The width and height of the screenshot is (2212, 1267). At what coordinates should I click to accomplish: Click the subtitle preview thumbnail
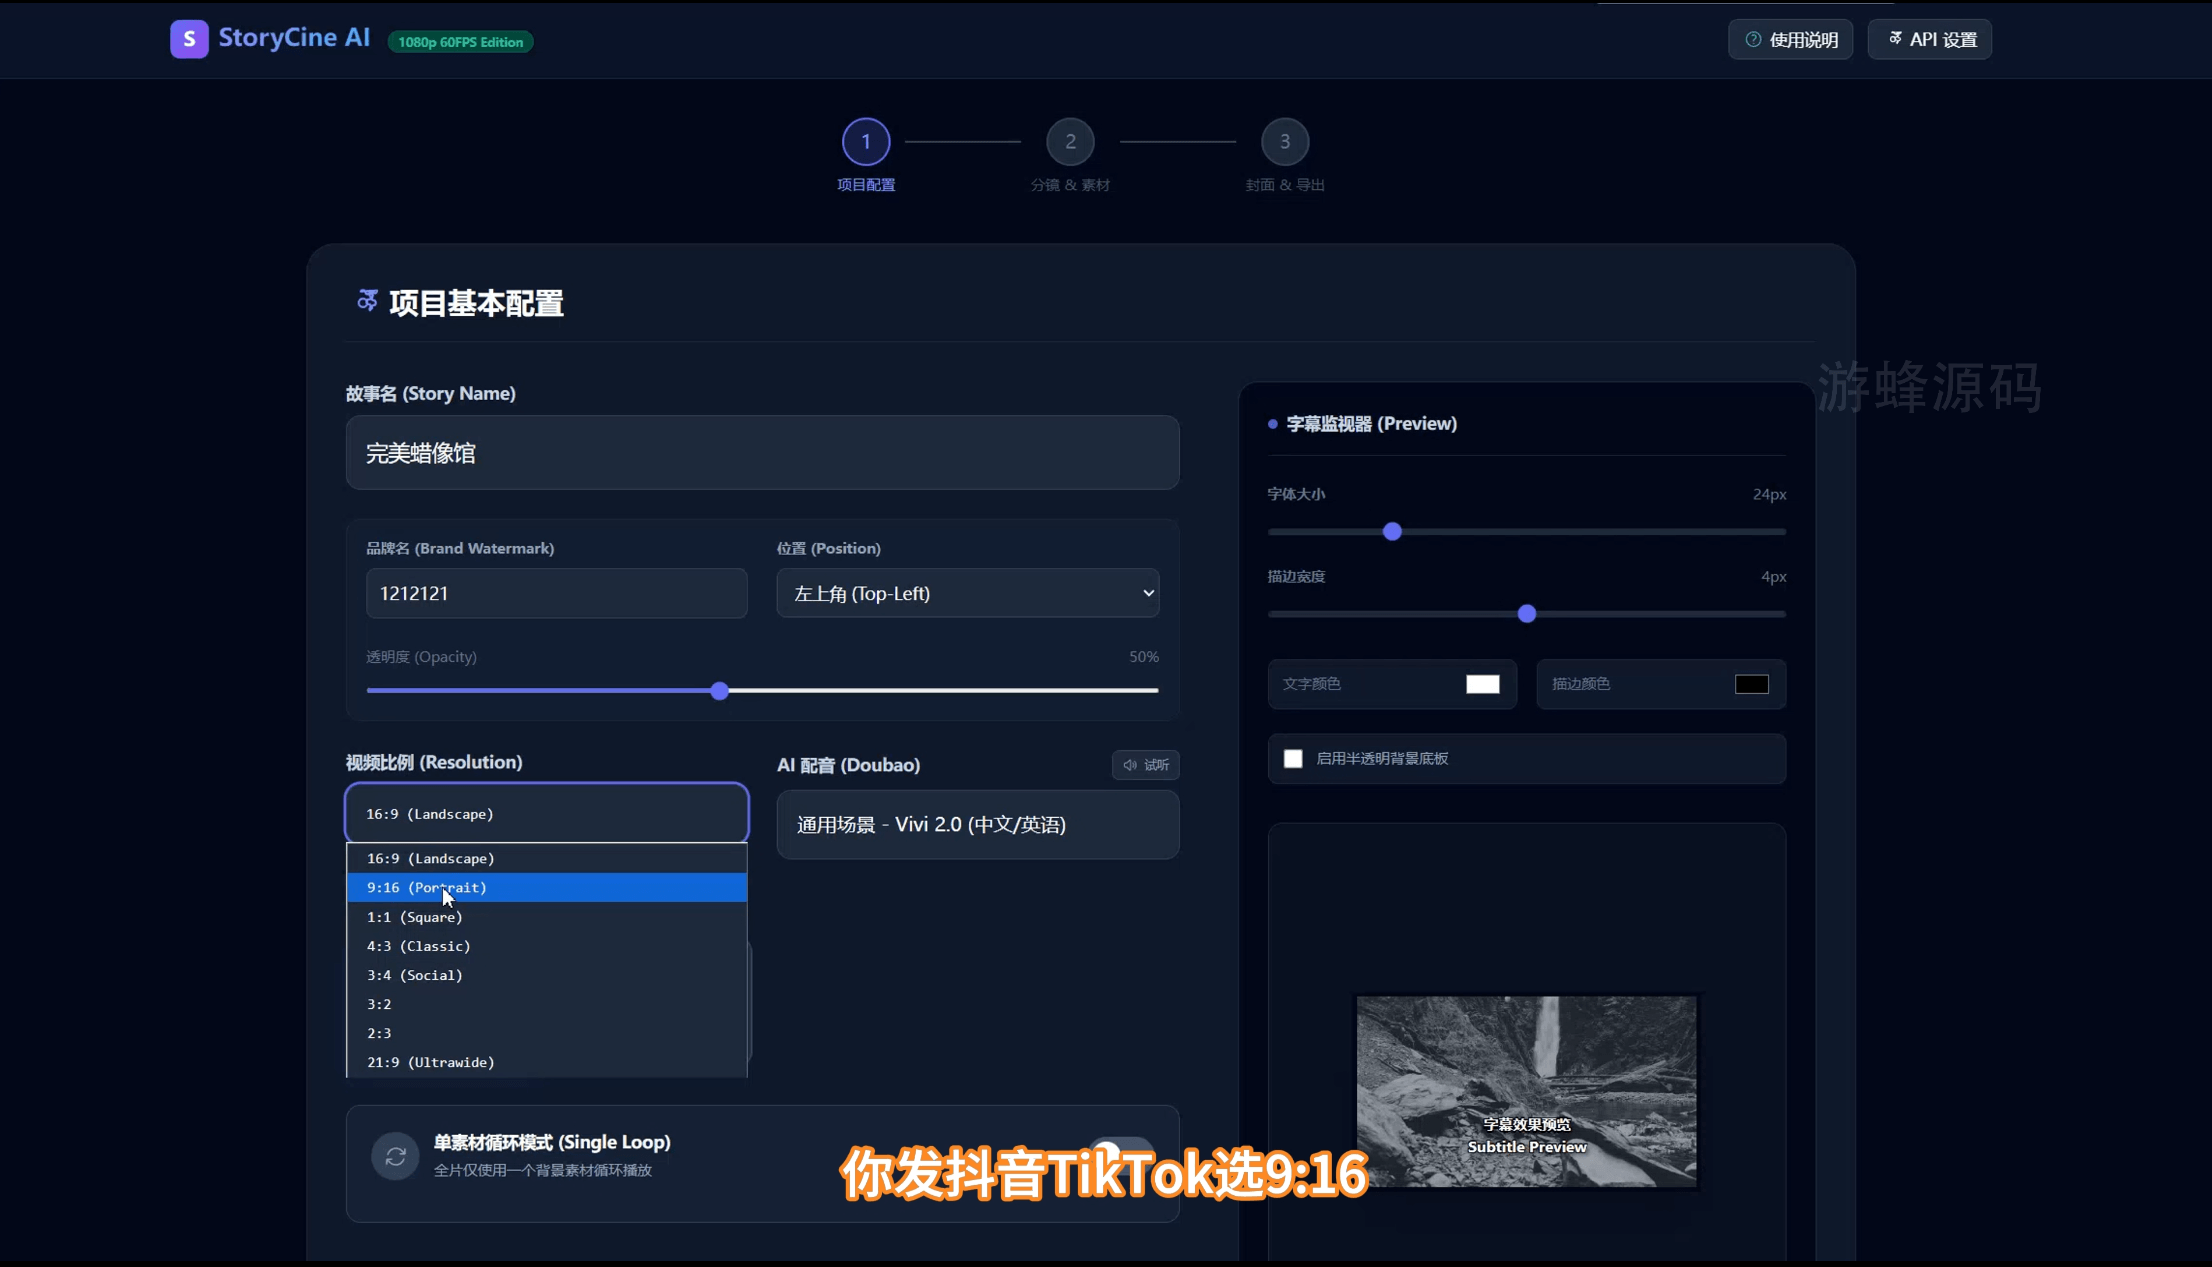pos(1527,1092)
